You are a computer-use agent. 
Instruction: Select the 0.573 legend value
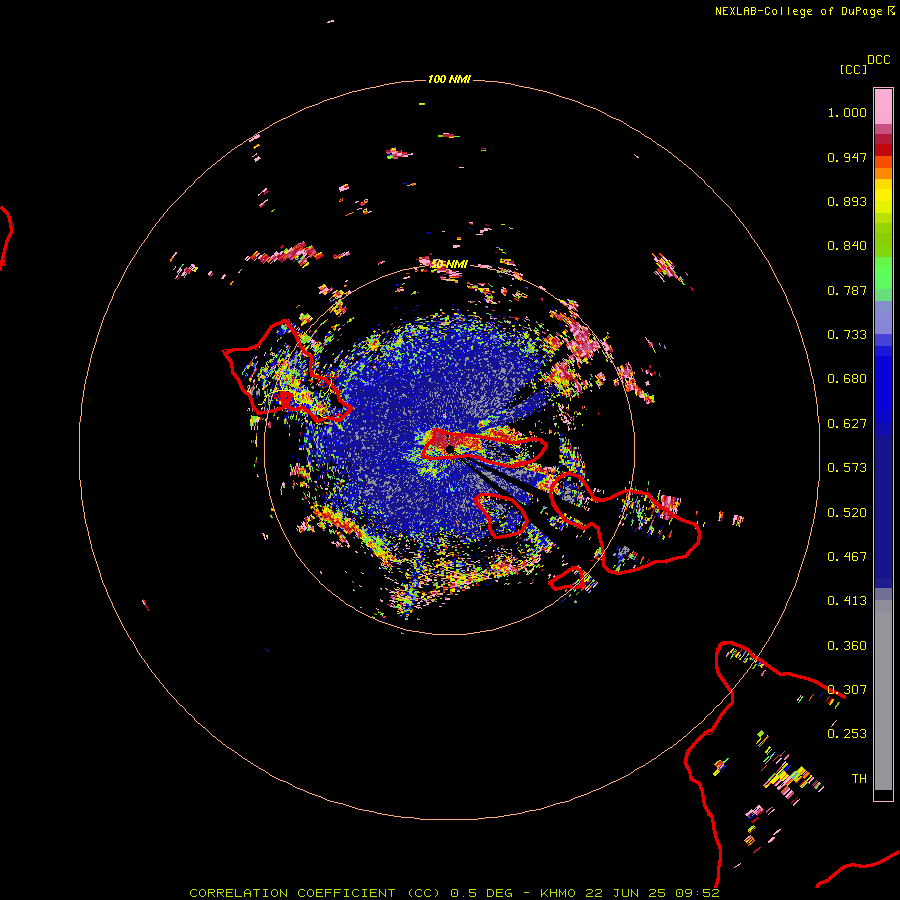click(847, 468)
